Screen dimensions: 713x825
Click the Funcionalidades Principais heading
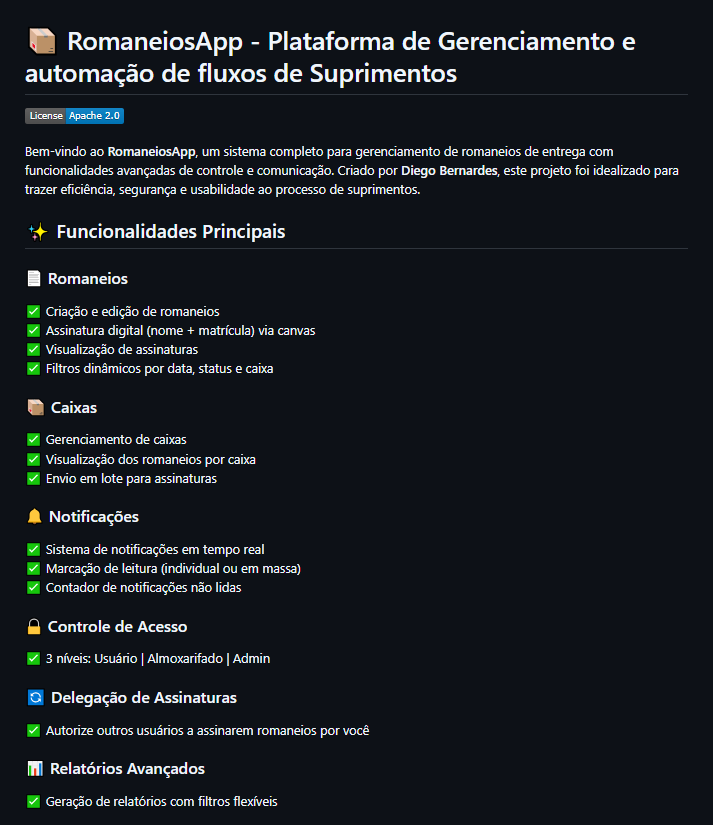[x=171, y=232]
